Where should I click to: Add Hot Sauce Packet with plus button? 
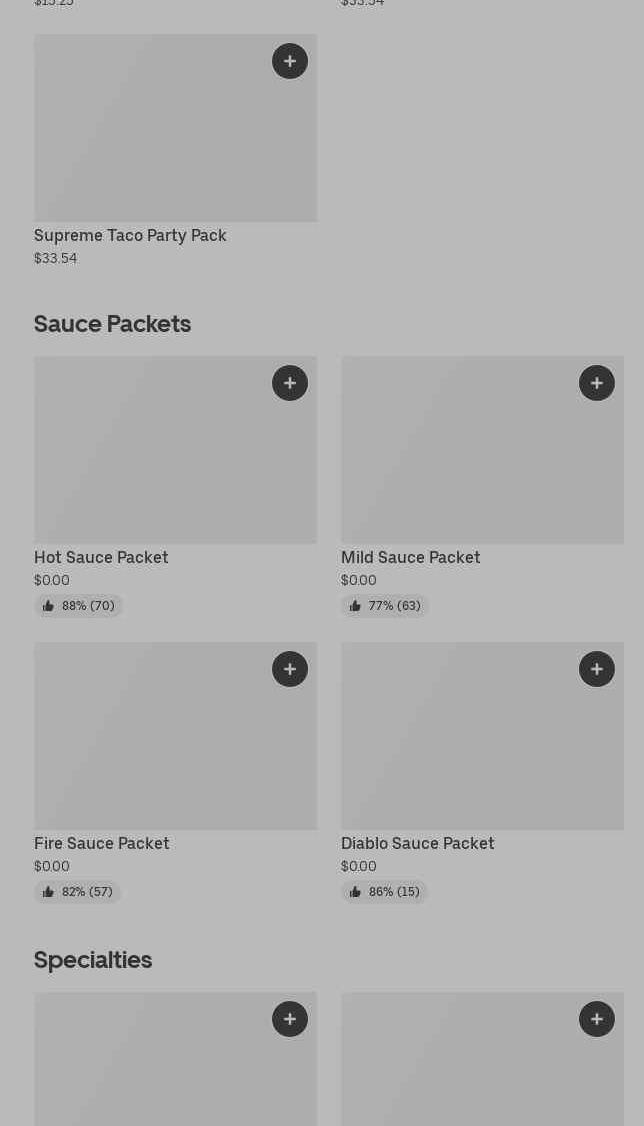click(x=290, y=383)
